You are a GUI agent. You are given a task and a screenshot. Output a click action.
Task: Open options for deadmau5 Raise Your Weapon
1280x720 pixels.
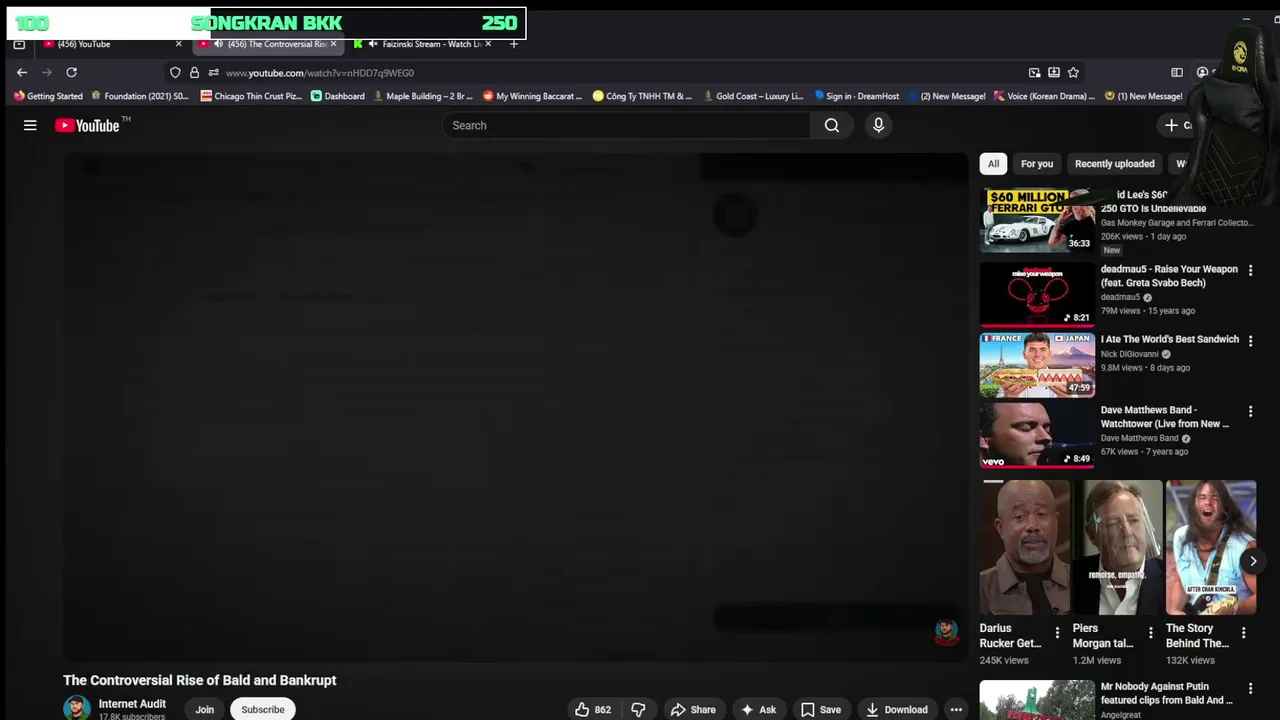[1250, 270]
